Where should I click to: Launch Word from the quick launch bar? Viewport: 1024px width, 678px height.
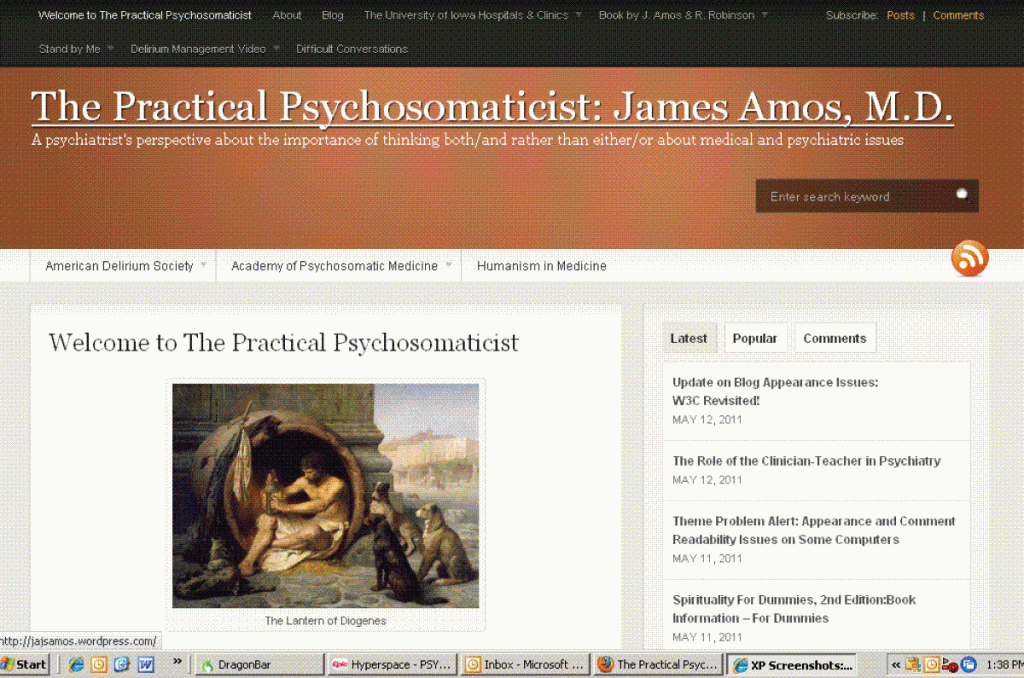coord(146,664)
